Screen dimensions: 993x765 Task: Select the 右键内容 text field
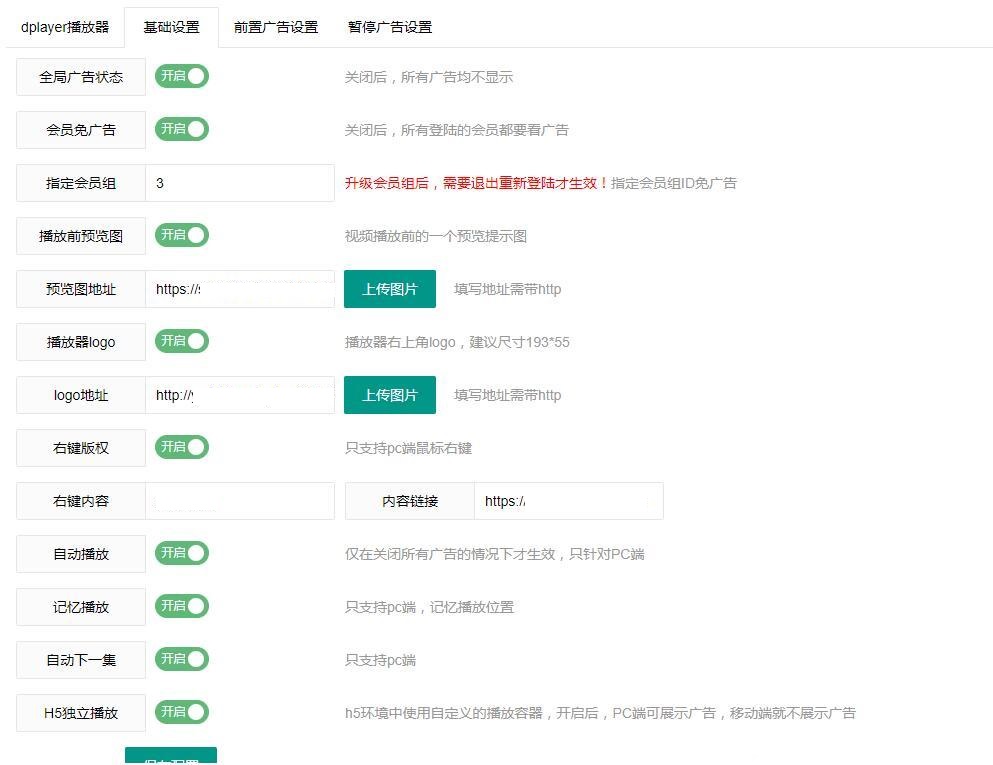[240, 500]
